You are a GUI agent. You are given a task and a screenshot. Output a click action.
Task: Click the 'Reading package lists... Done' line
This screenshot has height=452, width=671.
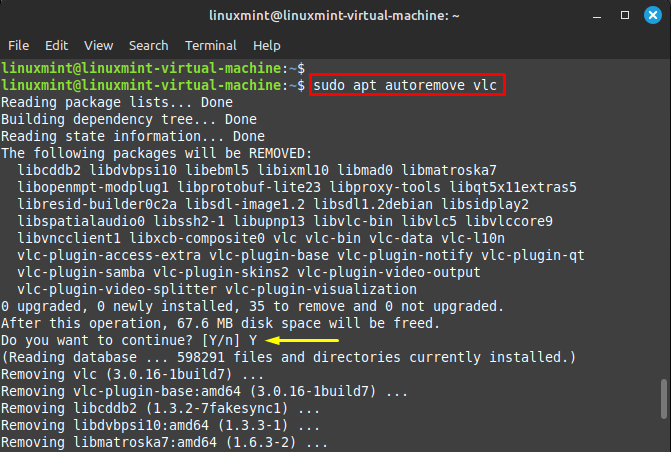coord(116,102)
